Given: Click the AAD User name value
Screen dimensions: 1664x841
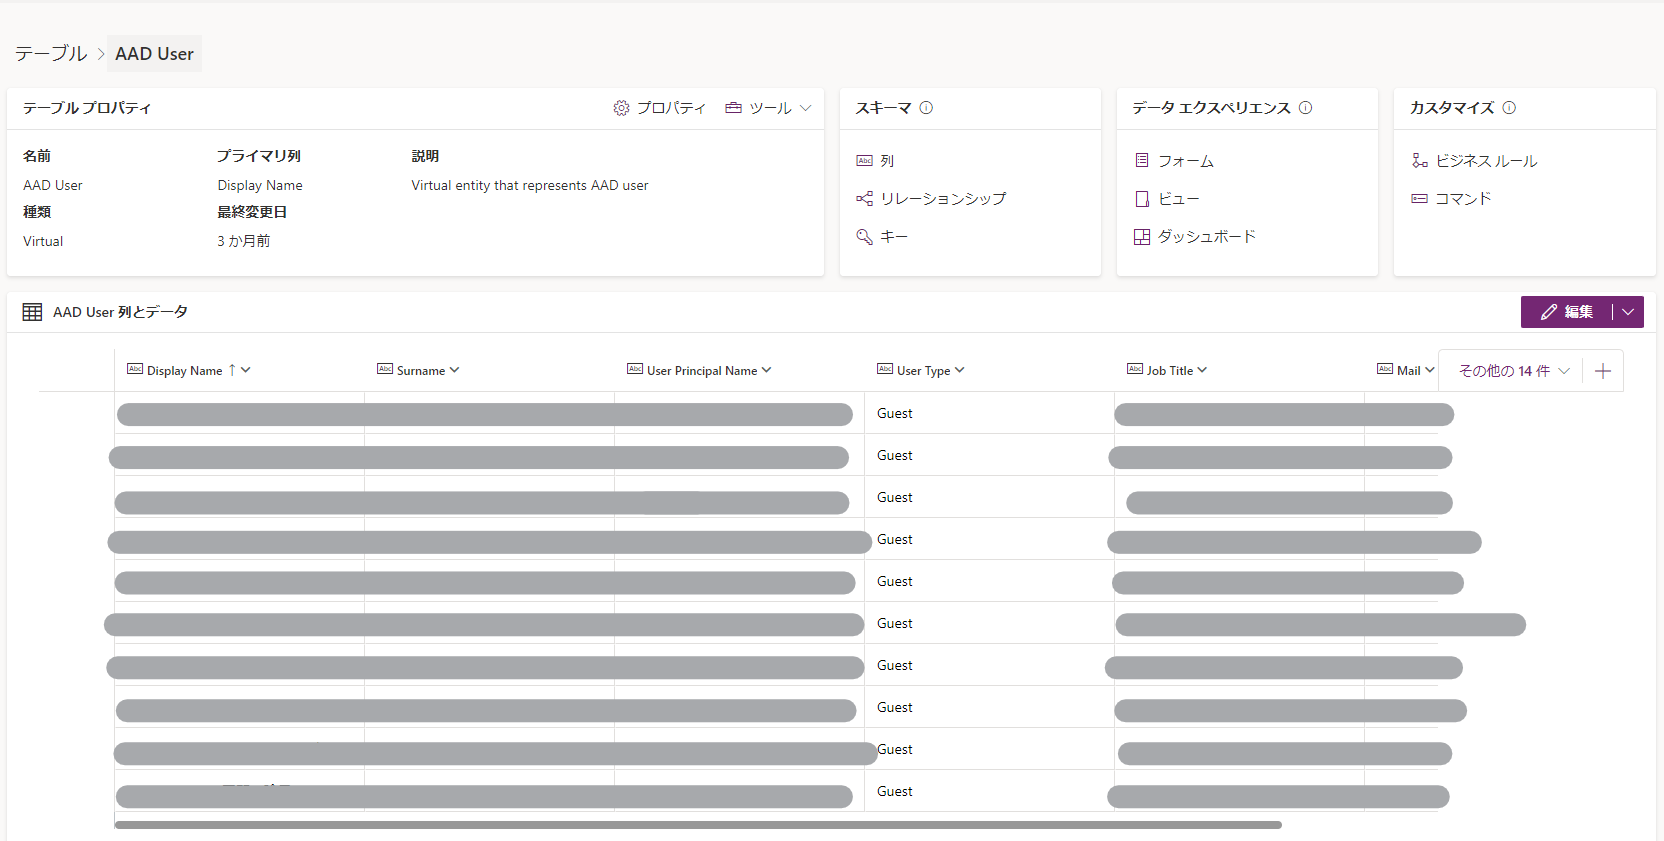Looking at the screenshot, I should [53, 185].
